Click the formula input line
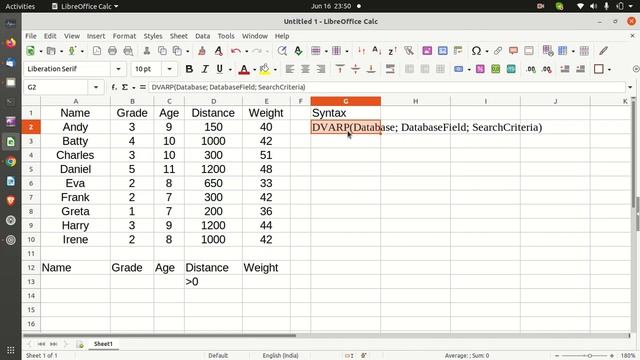Viewport: 640px width, 360px height. 387,87
